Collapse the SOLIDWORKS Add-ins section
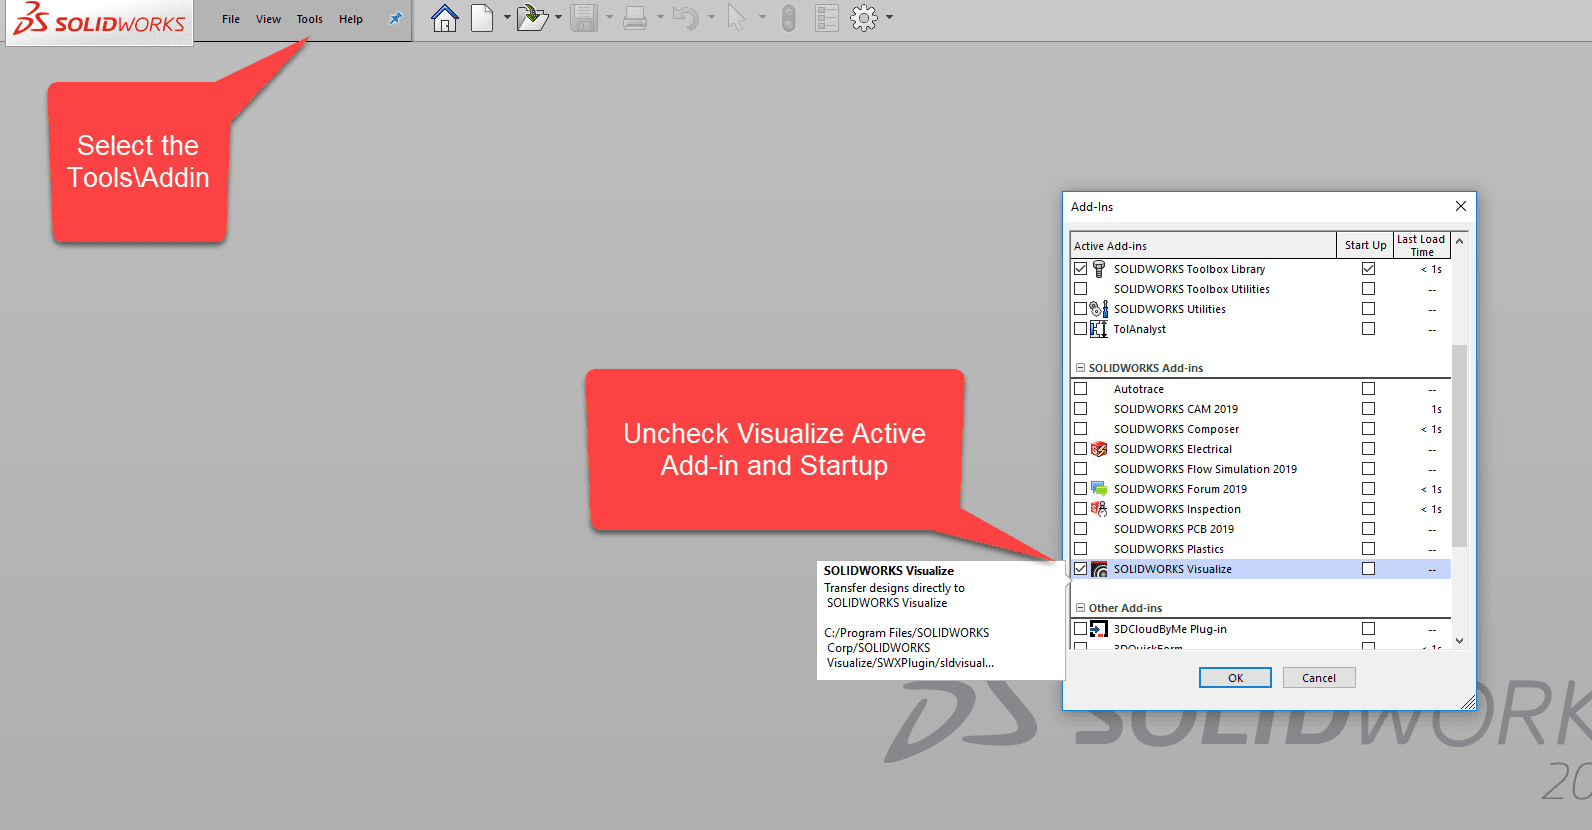Screen dimensions: 1592x830 [1080, 368]
